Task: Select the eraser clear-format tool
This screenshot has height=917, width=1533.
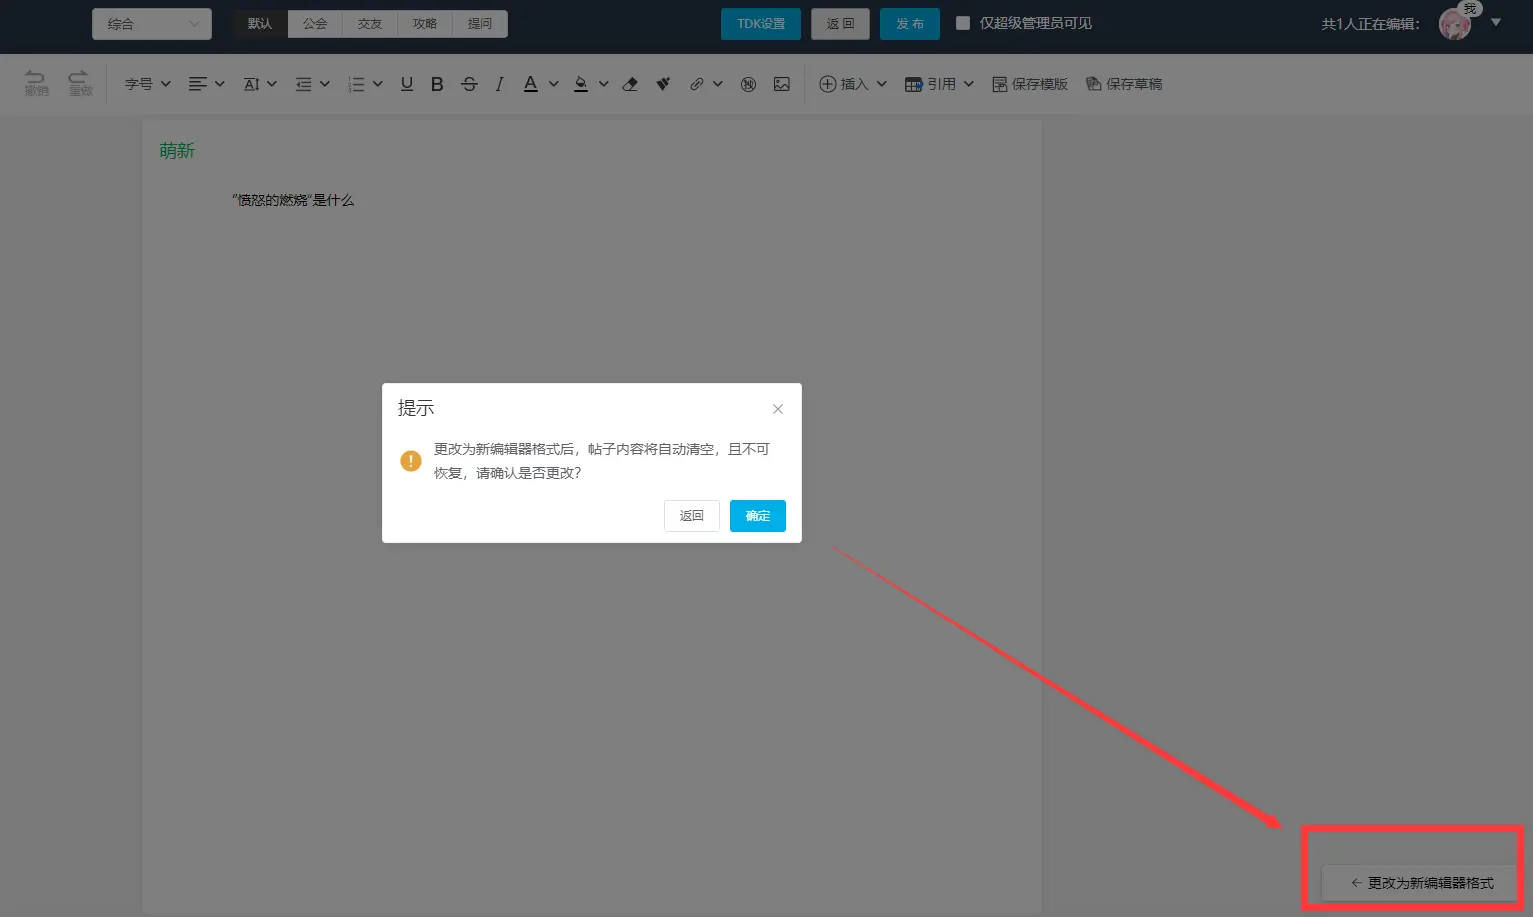Action: coord(630,85)
